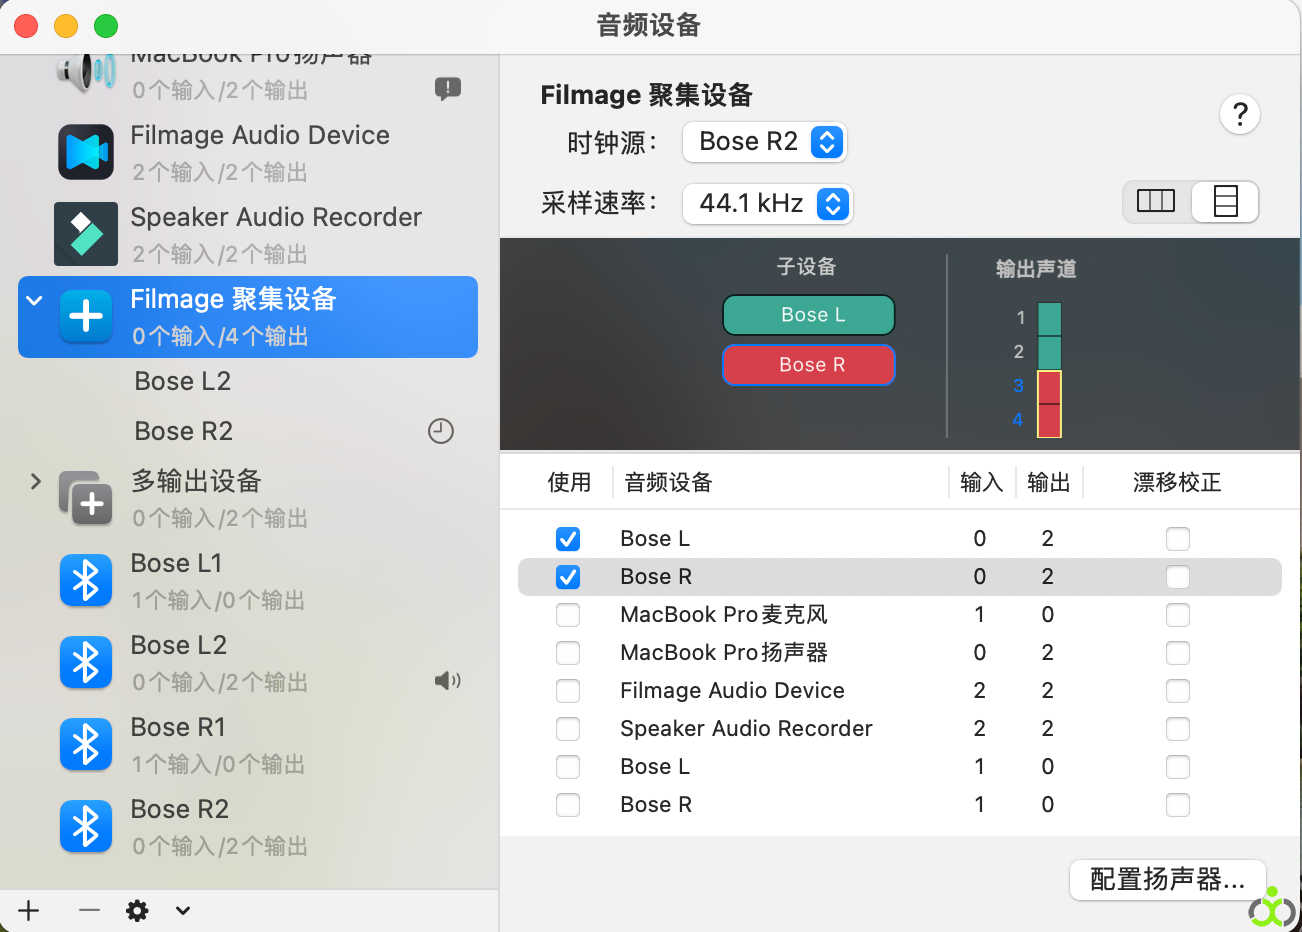1302x932 pixels.
Task: Check use box for input Bose L row
Action: [568, 767]
